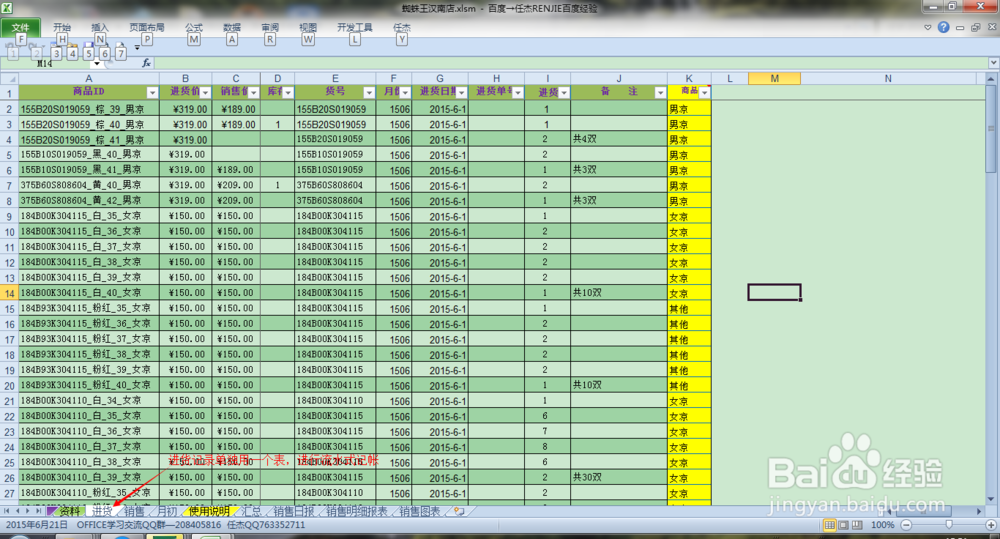Image resolution: width=1000 pixels, height=539 pixels.
Task: Click the horizontal scrollbar right arrow
Action: click(x=979, y=511)
